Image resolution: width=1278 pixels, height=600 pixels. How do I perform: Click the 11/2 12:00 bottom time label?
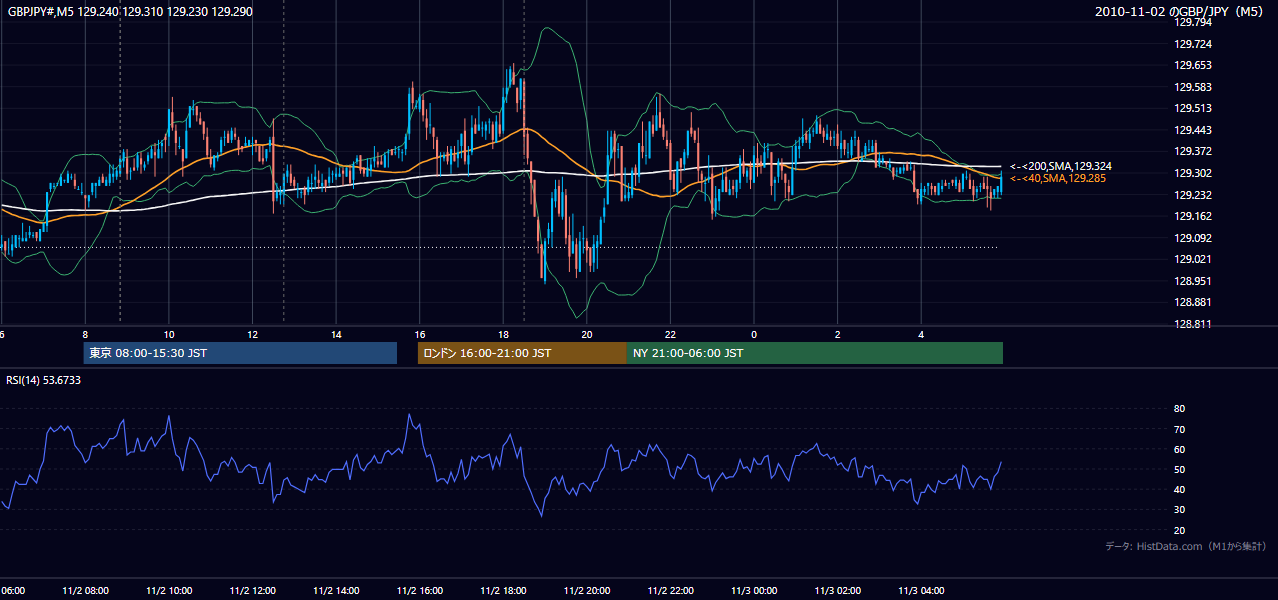pyautogui.click(x=253, y=591)
